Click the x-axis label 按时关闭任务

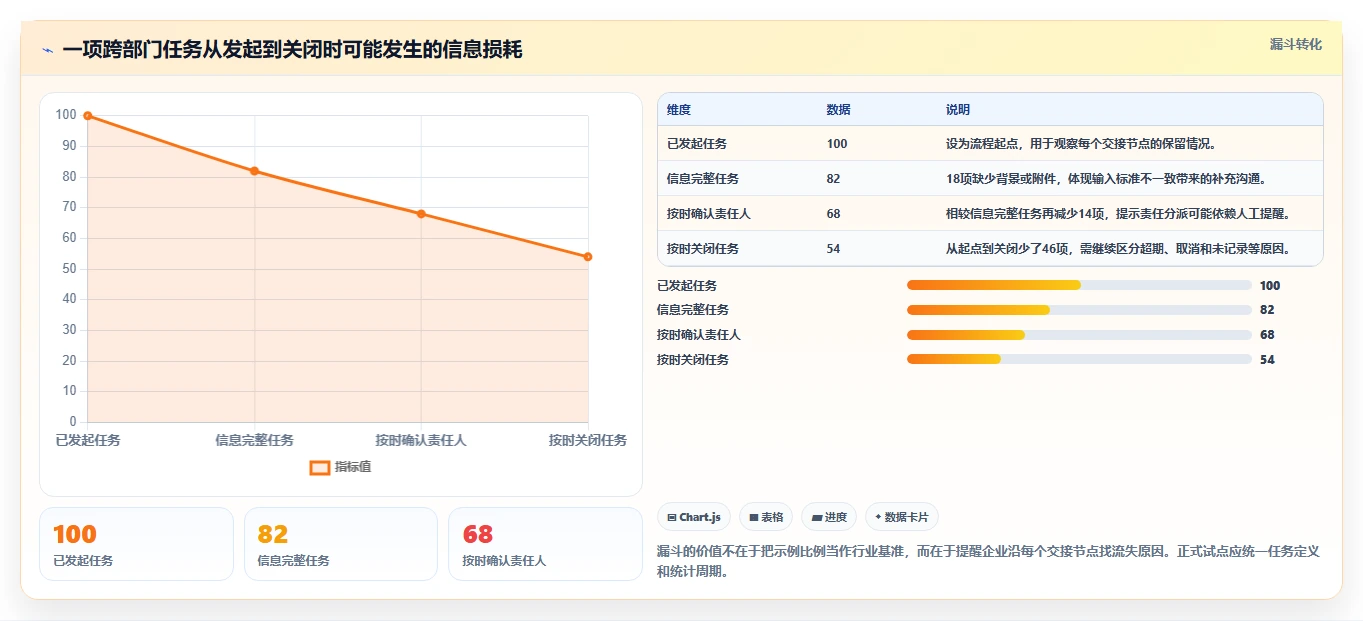[588, 440]
